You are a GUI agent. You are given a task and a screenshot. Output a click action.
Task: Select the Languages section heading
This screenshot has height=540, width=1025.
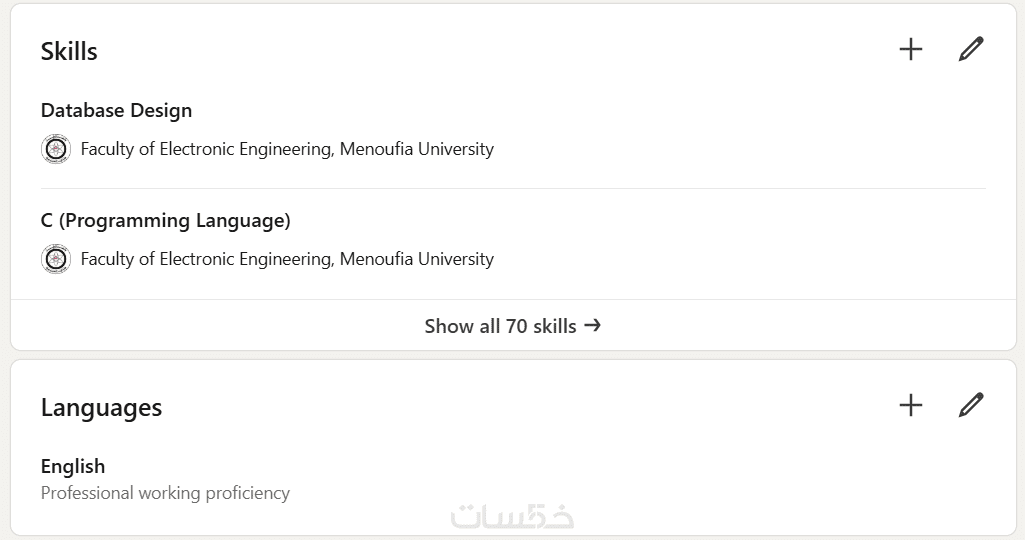tap(101, 407)
